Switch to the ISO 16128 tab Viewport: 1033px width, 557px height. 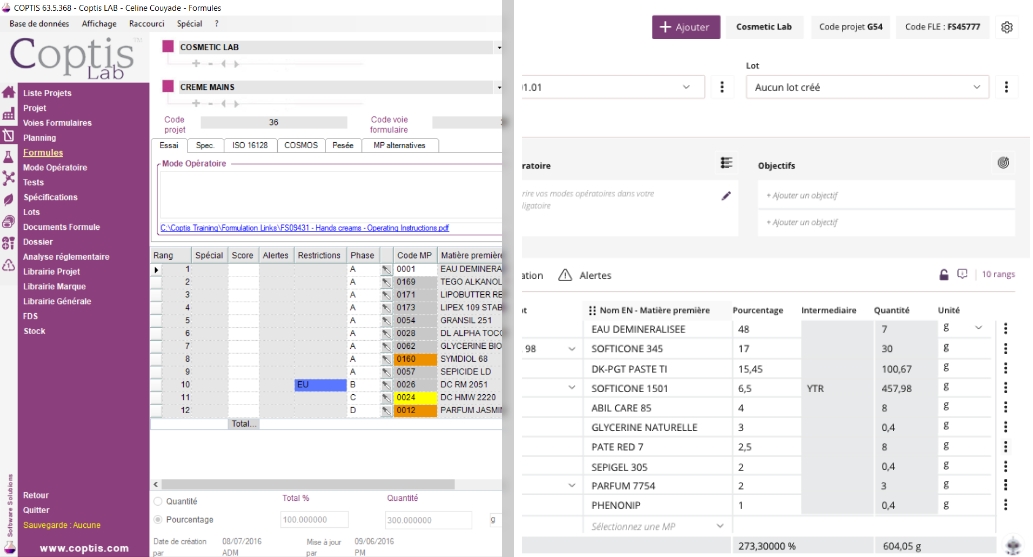pyautogui.click(x=250, y=145)
